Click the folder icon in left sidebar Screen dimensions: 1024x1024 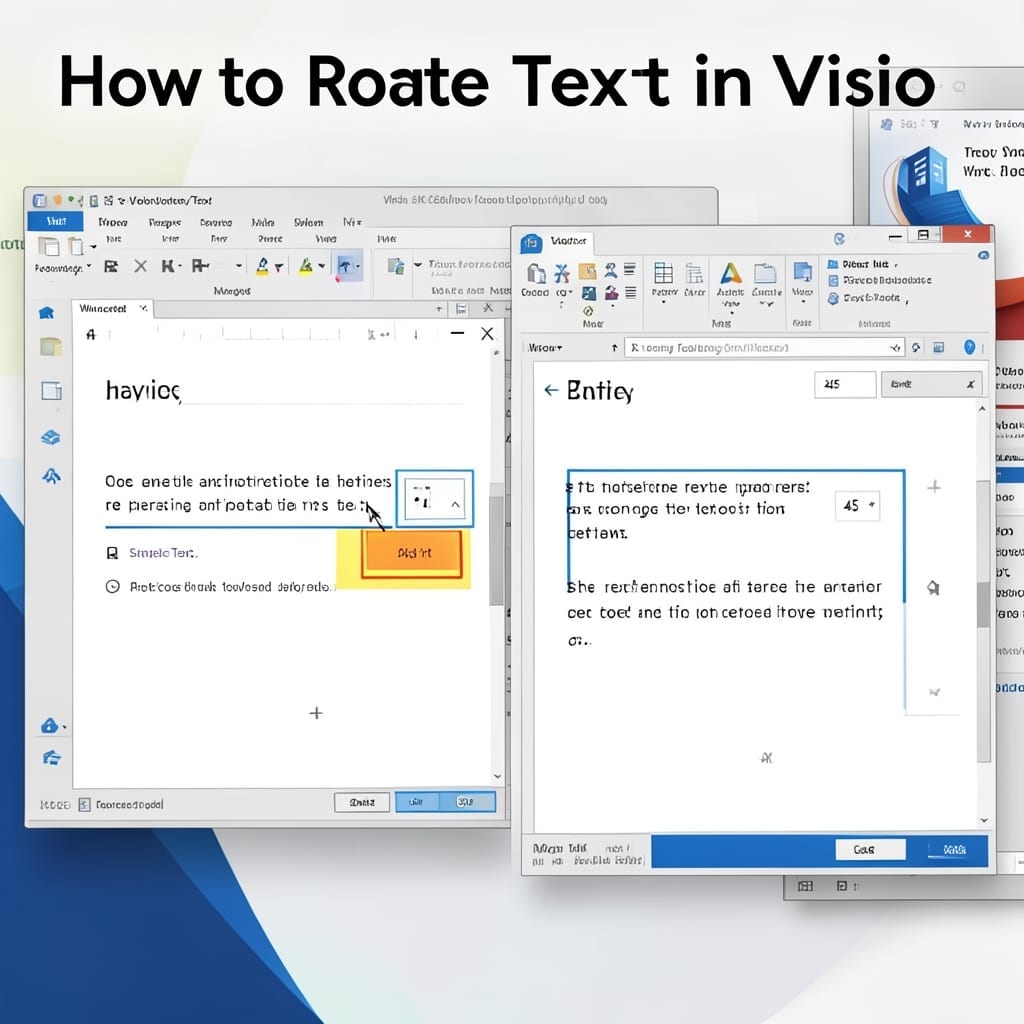pyautogui.click(x=51, y=346)
